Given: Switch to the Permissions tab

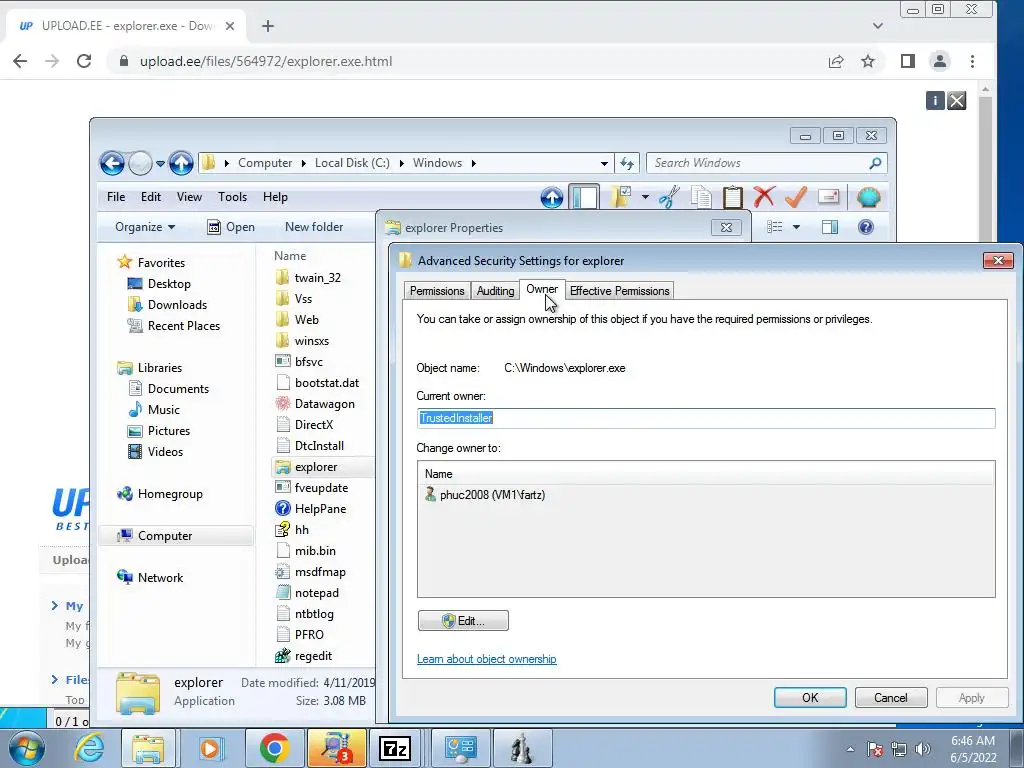Looking at the screenshot, I should coord(437,291).
